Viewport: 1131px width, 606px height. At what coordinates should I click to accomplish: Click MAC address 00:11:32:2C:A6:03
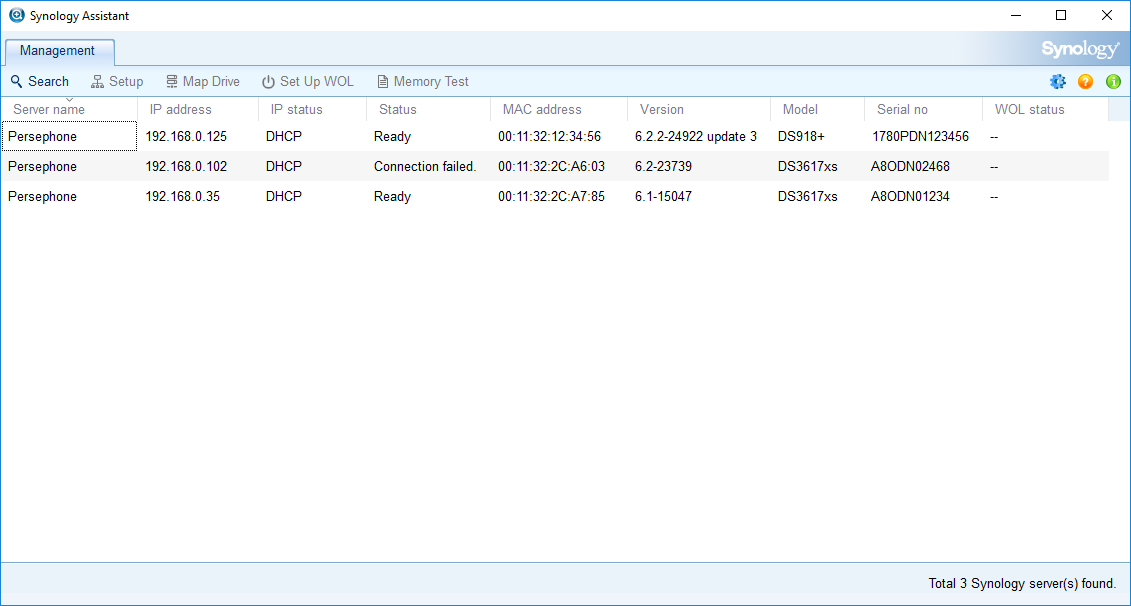click(551, 167)
